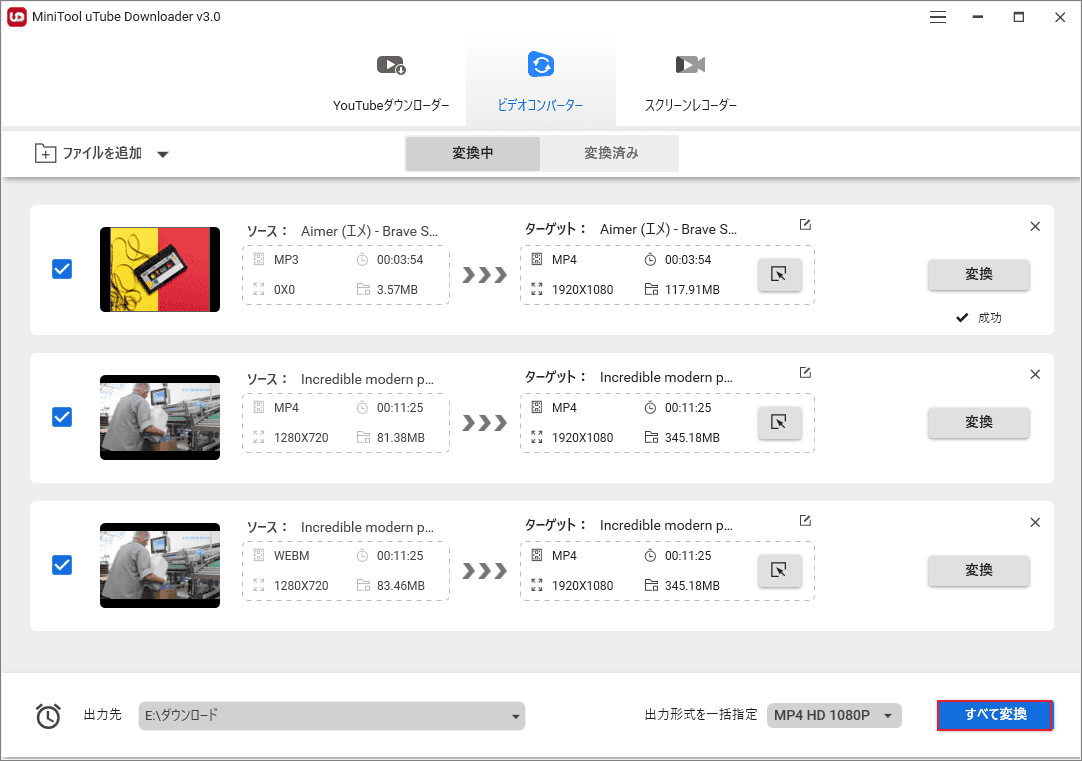Select the 変換中 tab

click(473, 153)
